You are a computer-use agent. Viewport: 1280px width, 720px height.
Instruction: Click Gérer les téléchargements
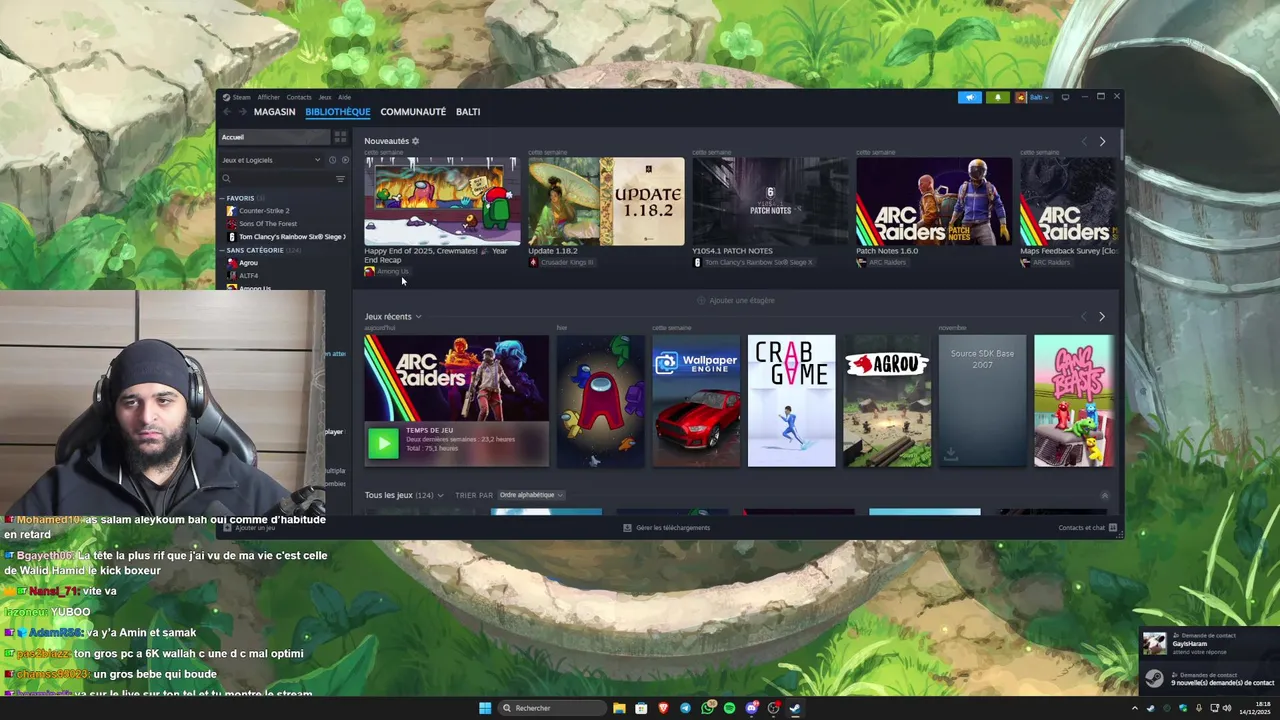tap(666, 528)
